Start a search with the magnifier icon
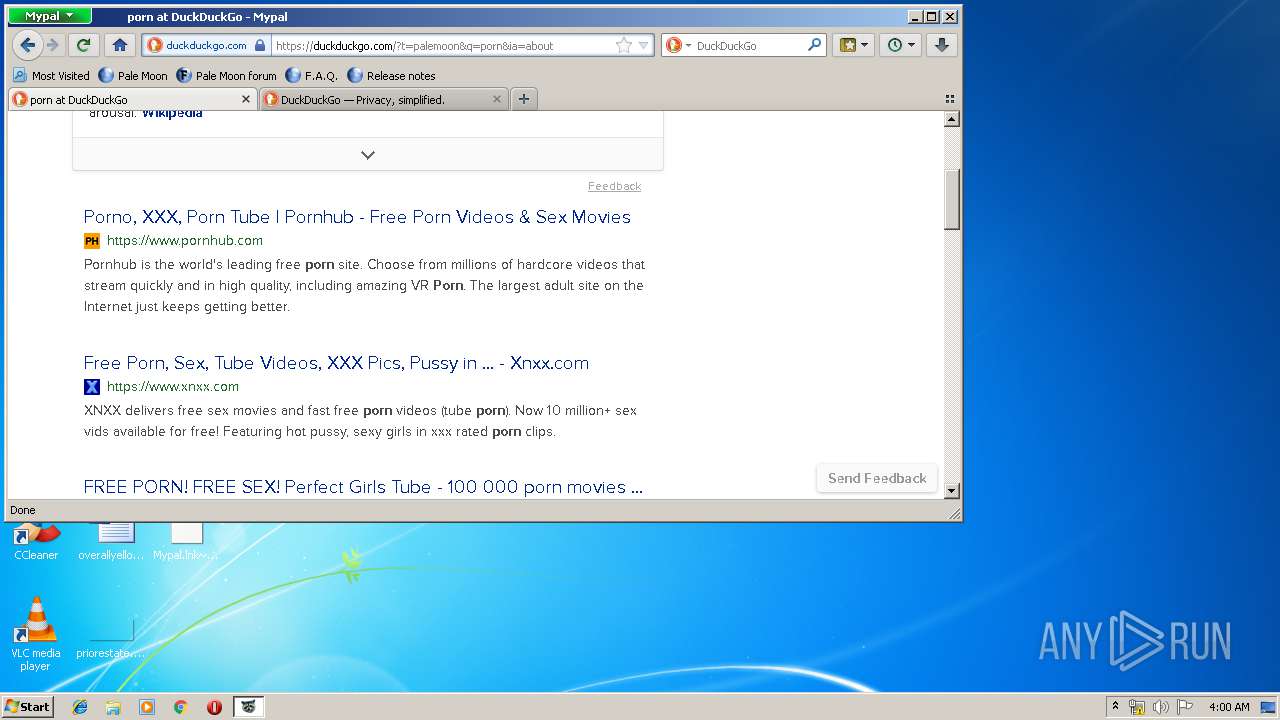 tap(814, 45)
